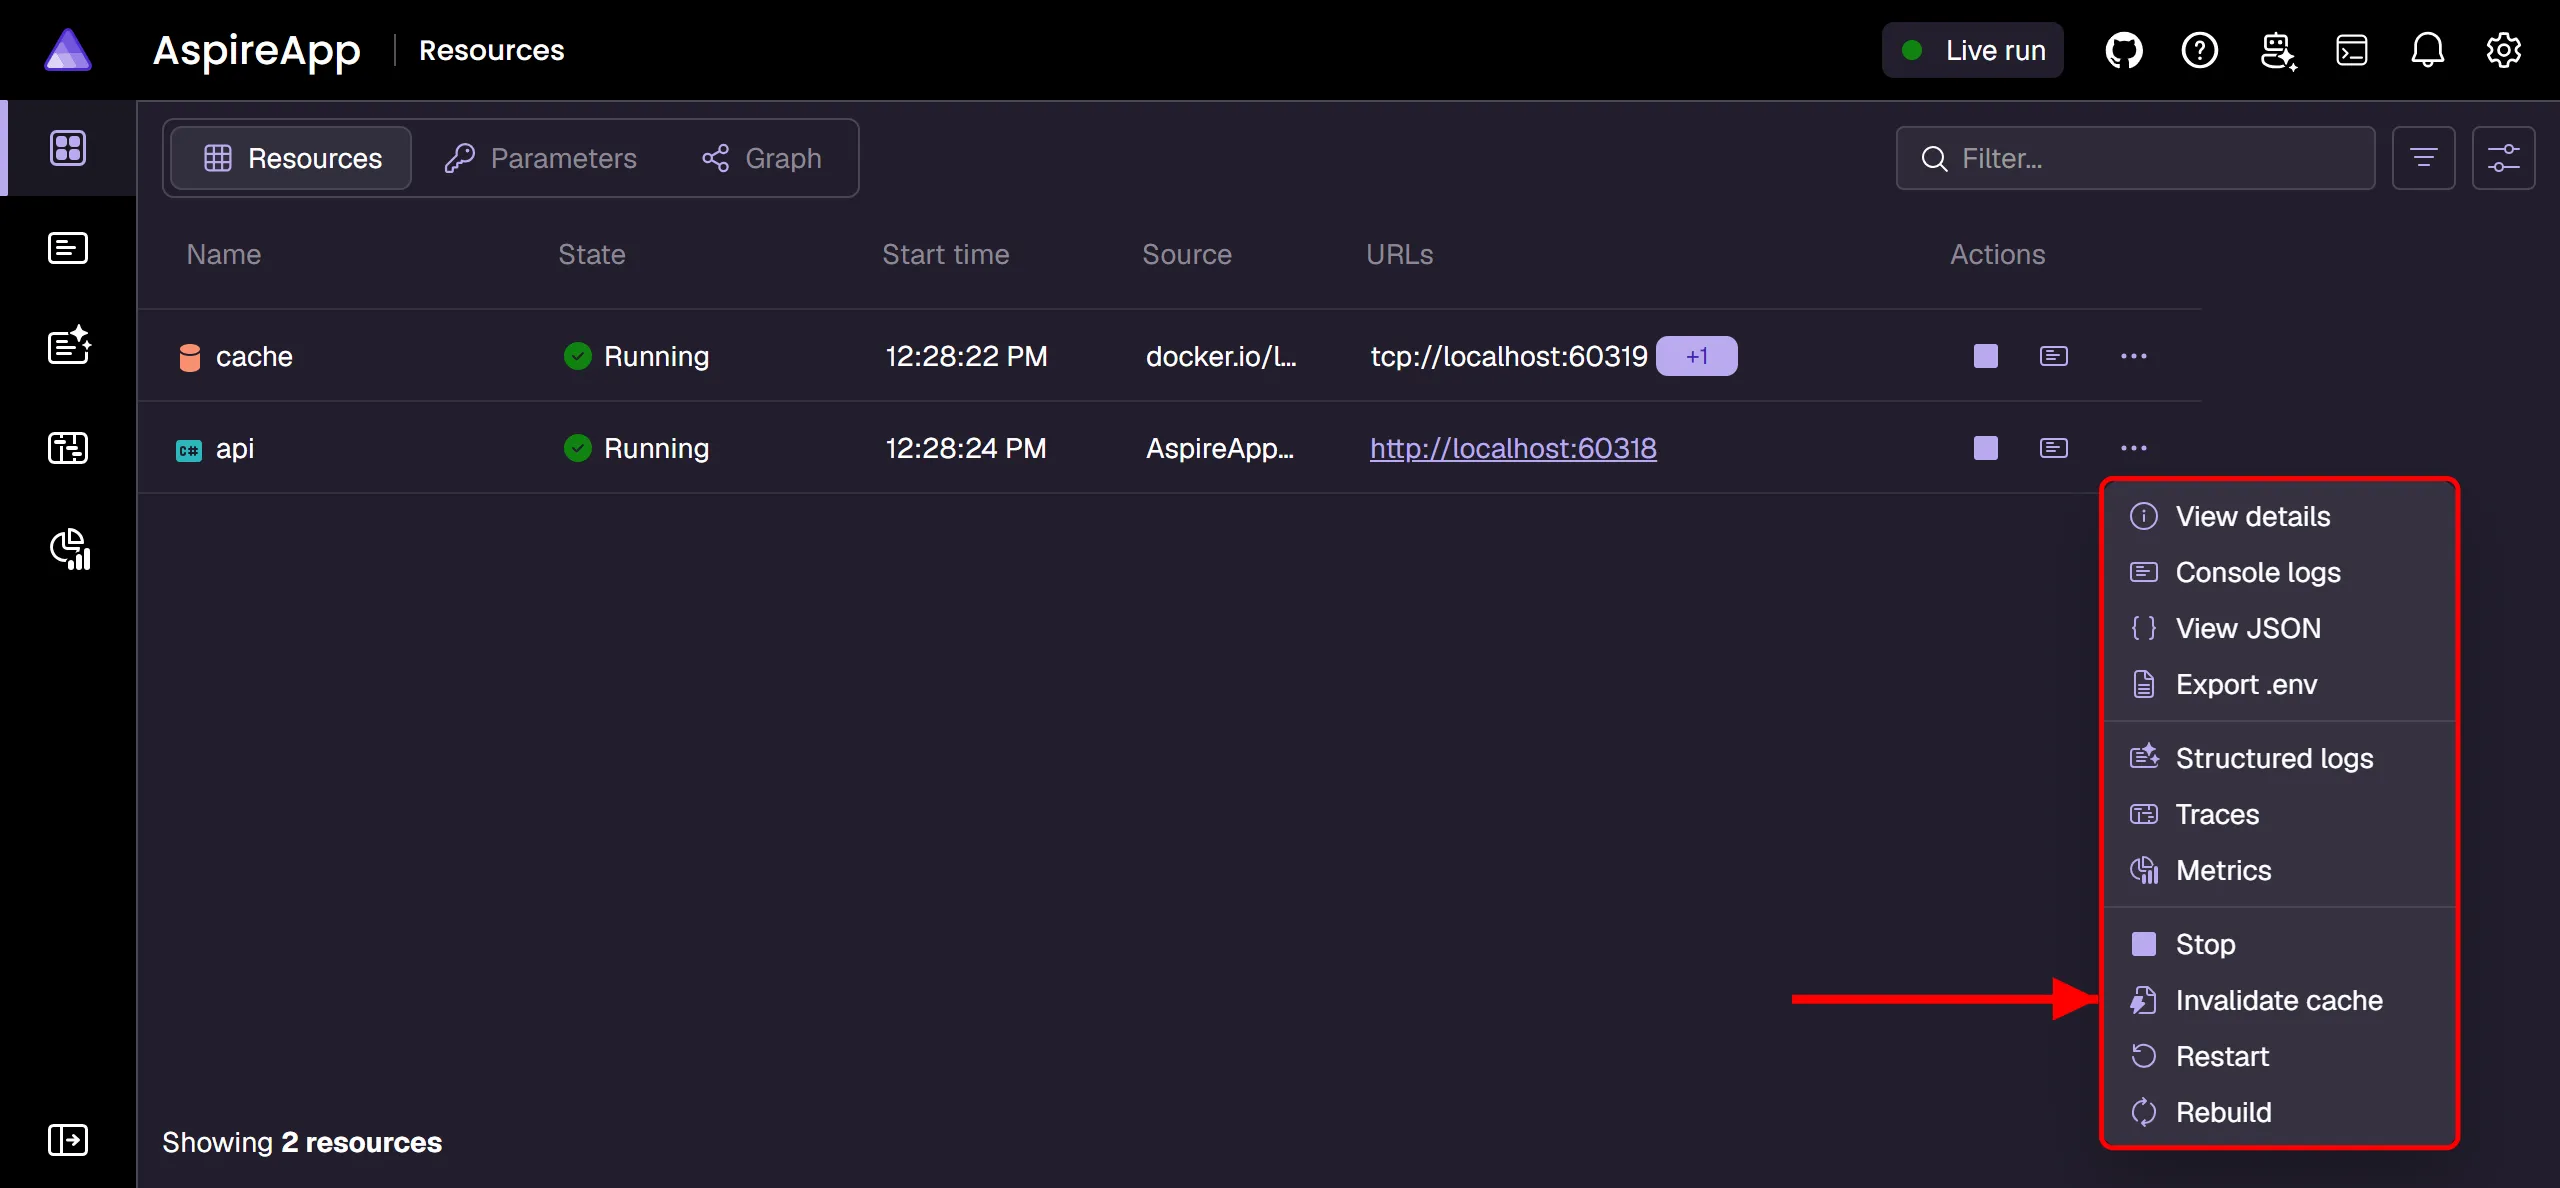Screen dimensions: 2560x1188
Task: Open the Metrics sidebar icon
Action: 70,549
